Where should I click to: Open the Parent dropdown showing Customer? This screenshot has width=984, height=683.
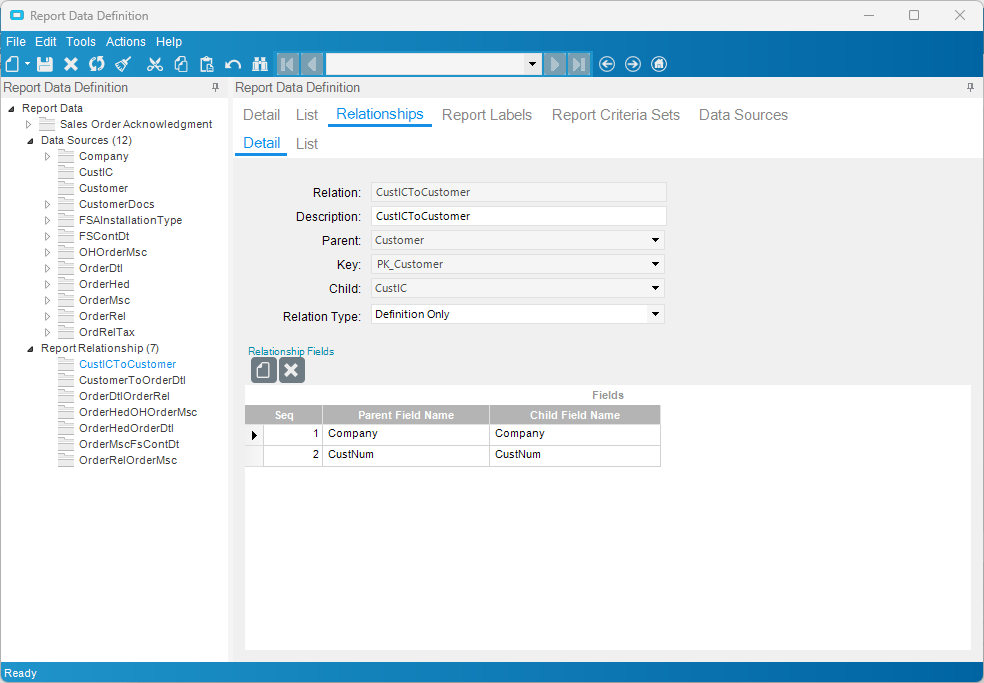(655, 240)
